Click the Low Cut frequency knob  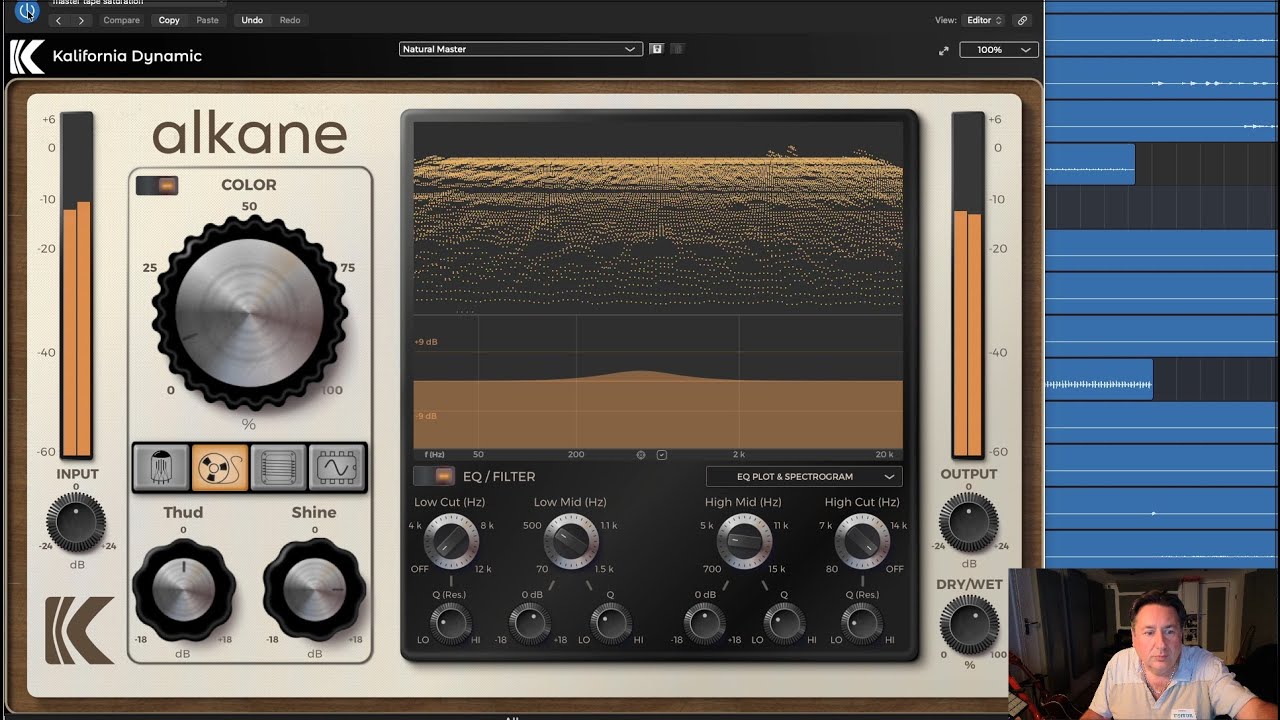pyautogui.click(x=451, y=542)
